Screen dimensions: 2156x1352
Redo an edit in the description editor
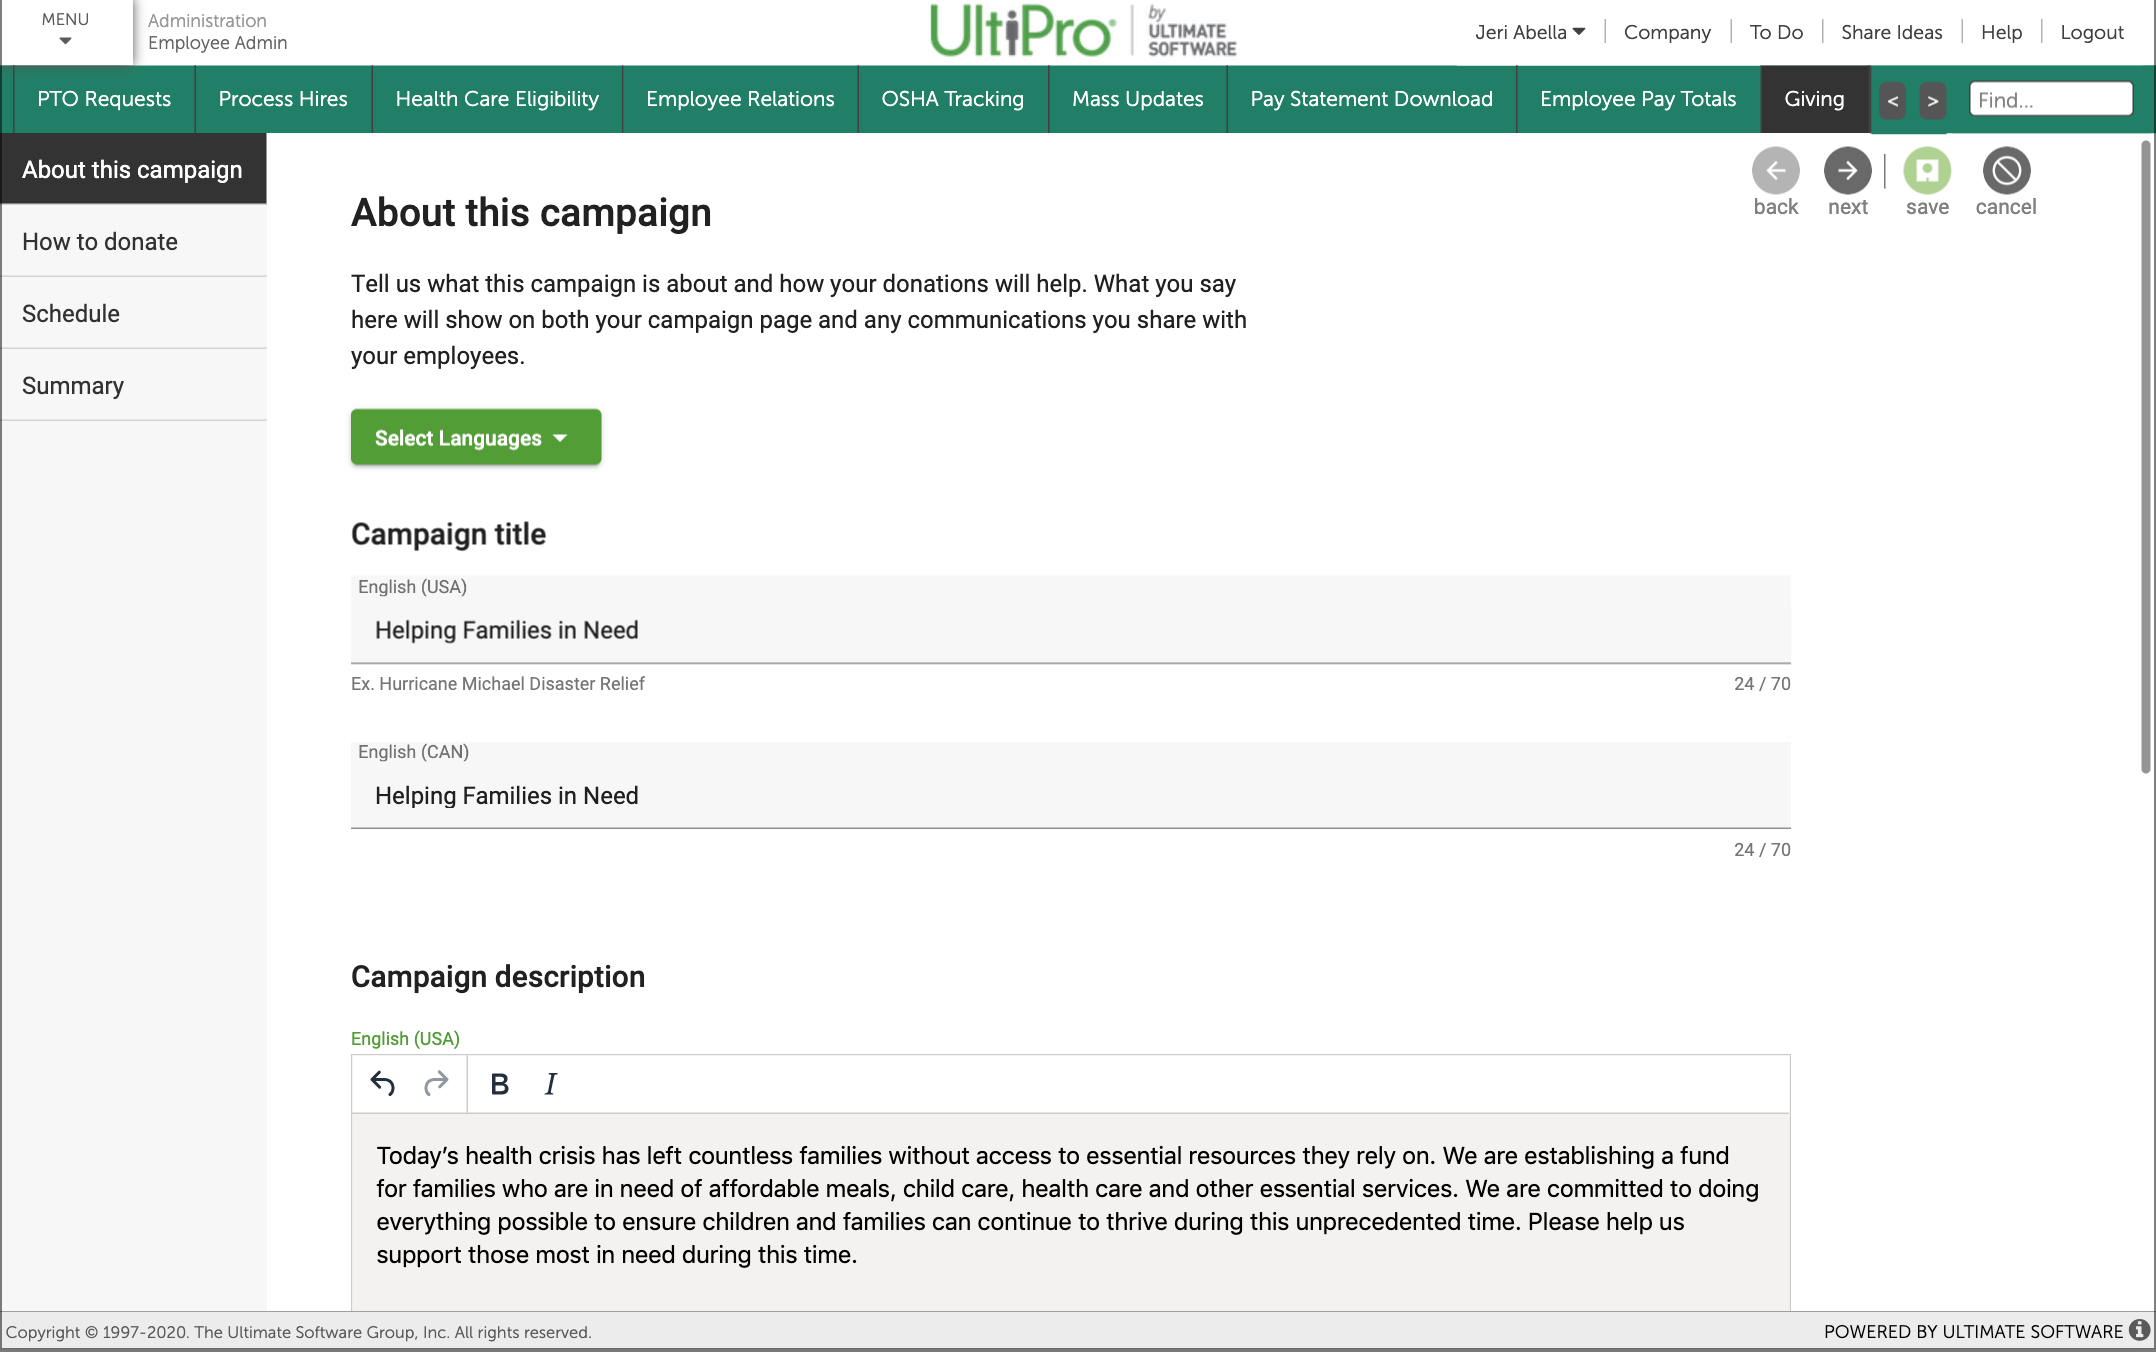tap(436, 1084)
